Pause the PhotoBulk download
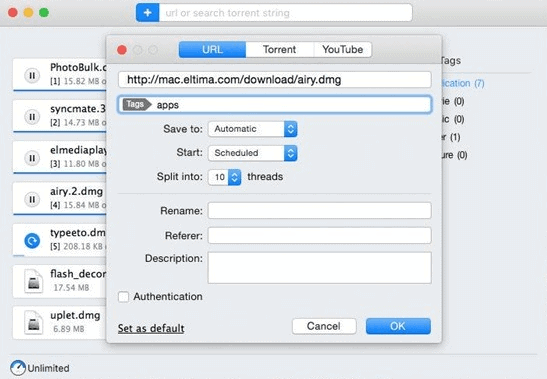Screen dimensions: 547x379 point(32,75)
